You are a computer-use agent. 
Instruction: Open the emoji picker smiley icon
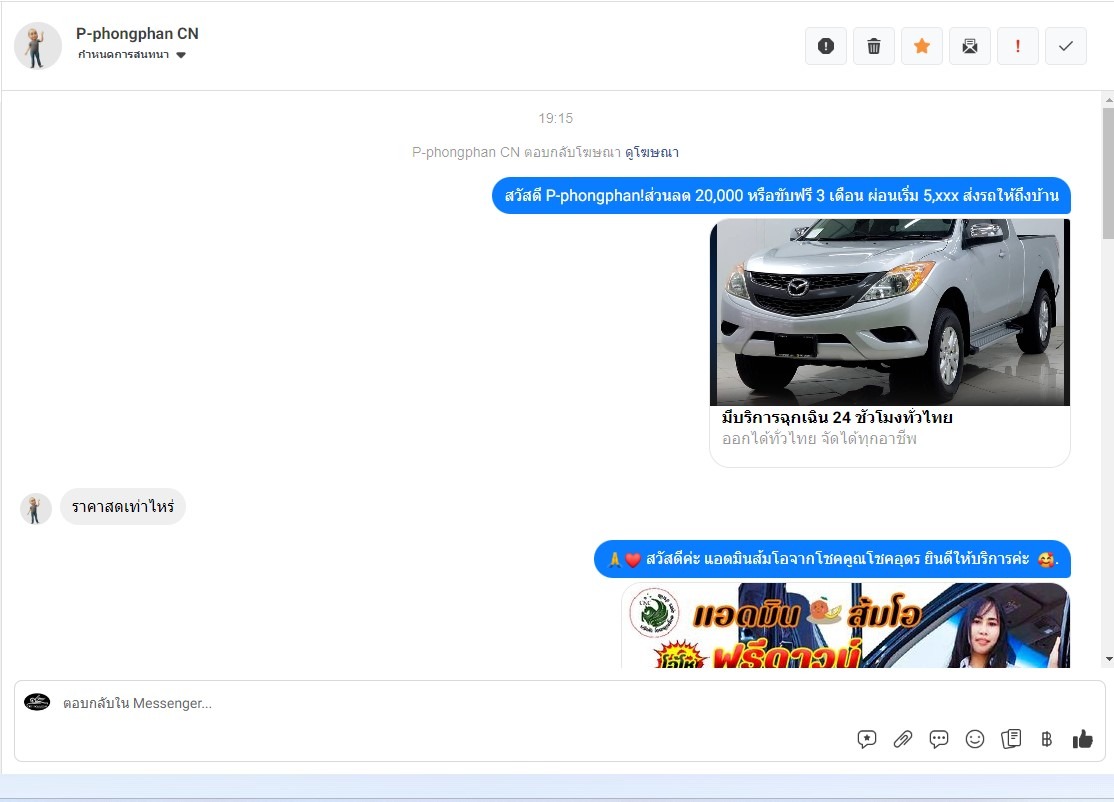tap(975, 739)
